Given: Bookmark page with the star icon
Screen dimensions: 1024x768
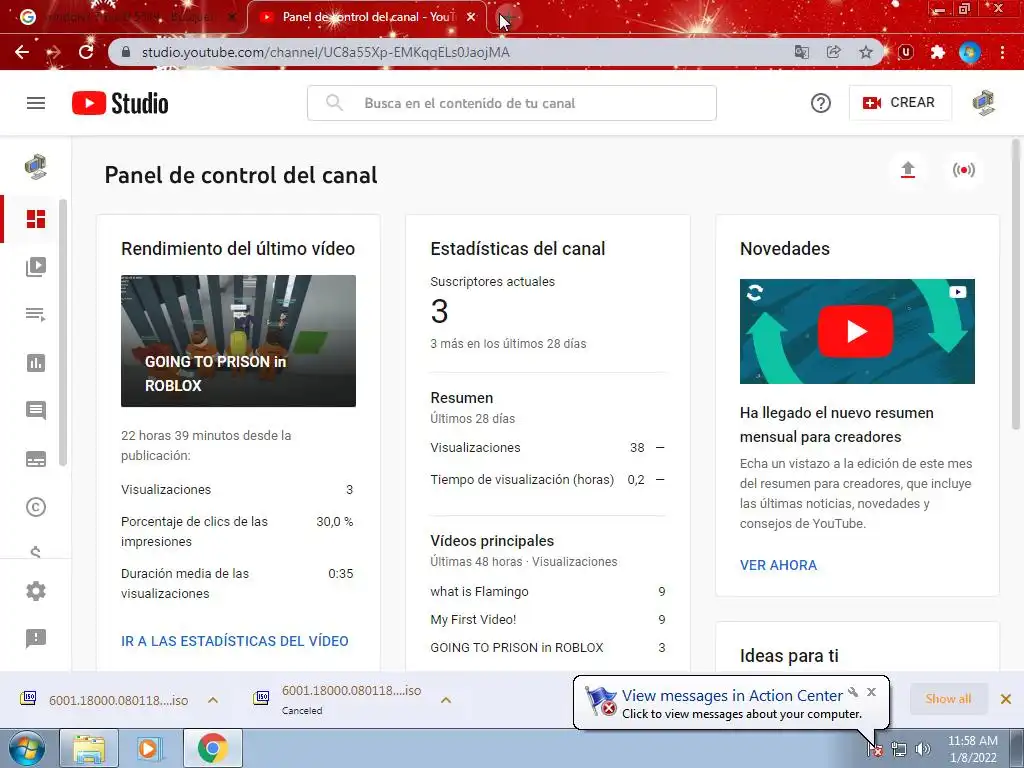Looking at the screenshot, I should coord(866,52).
